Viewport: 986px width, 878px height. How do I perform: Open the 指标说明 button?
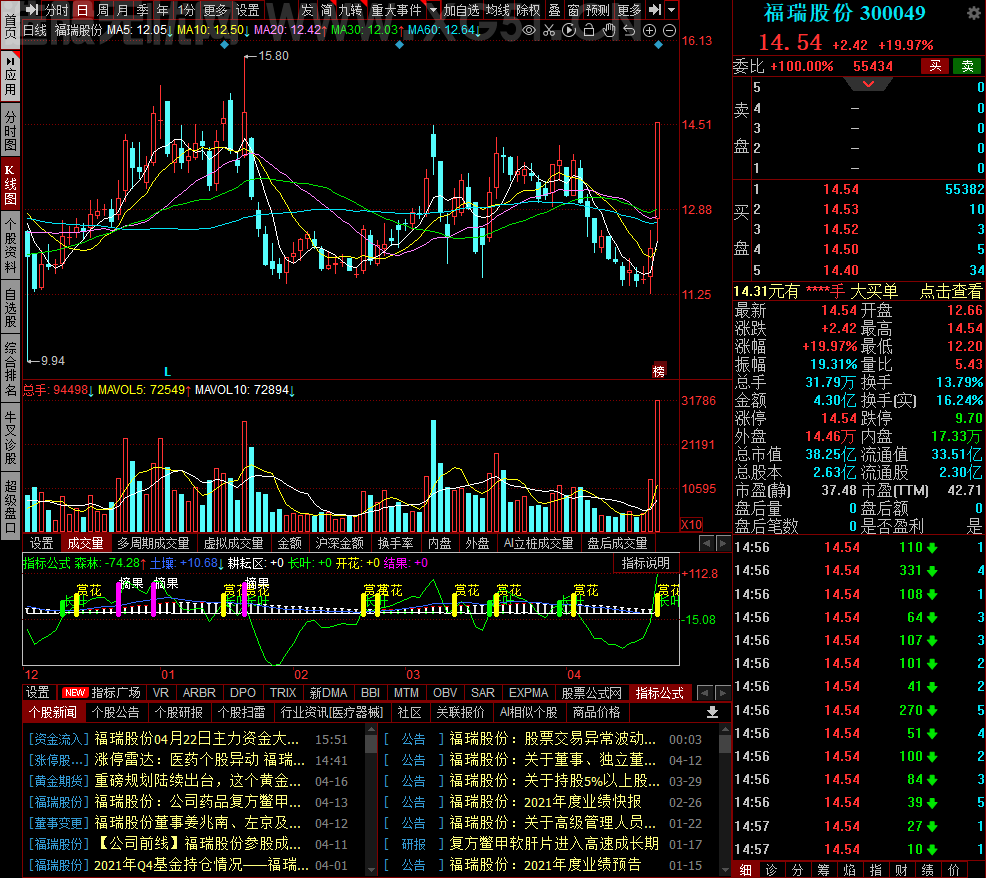click(x=646, y=563)
